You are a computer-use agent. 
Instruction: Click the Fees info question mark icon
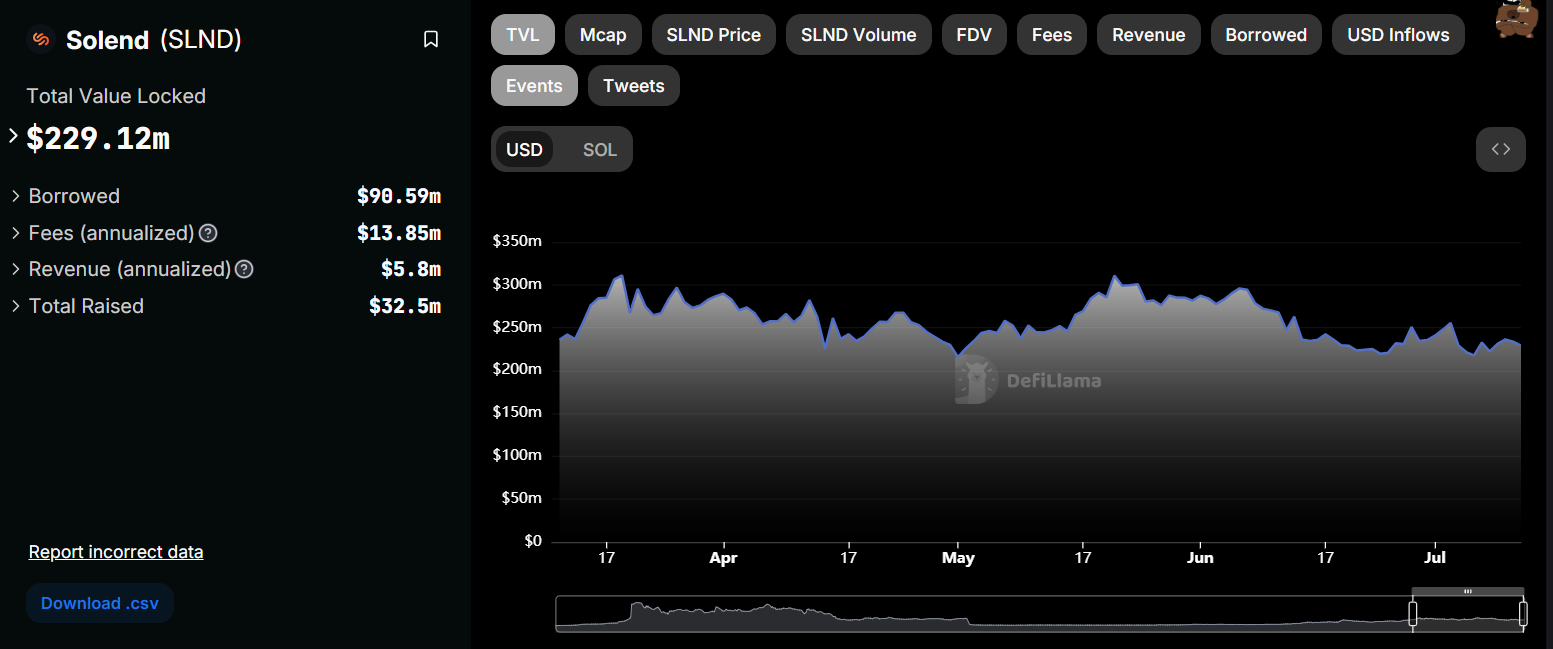coord(208,233)
